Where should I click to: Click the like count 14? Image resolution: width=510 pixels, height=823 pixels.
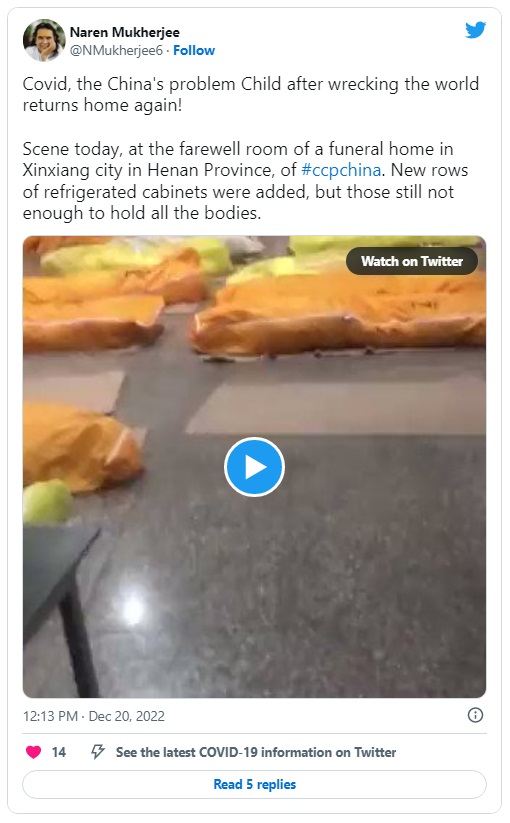(x=59, y=752)
